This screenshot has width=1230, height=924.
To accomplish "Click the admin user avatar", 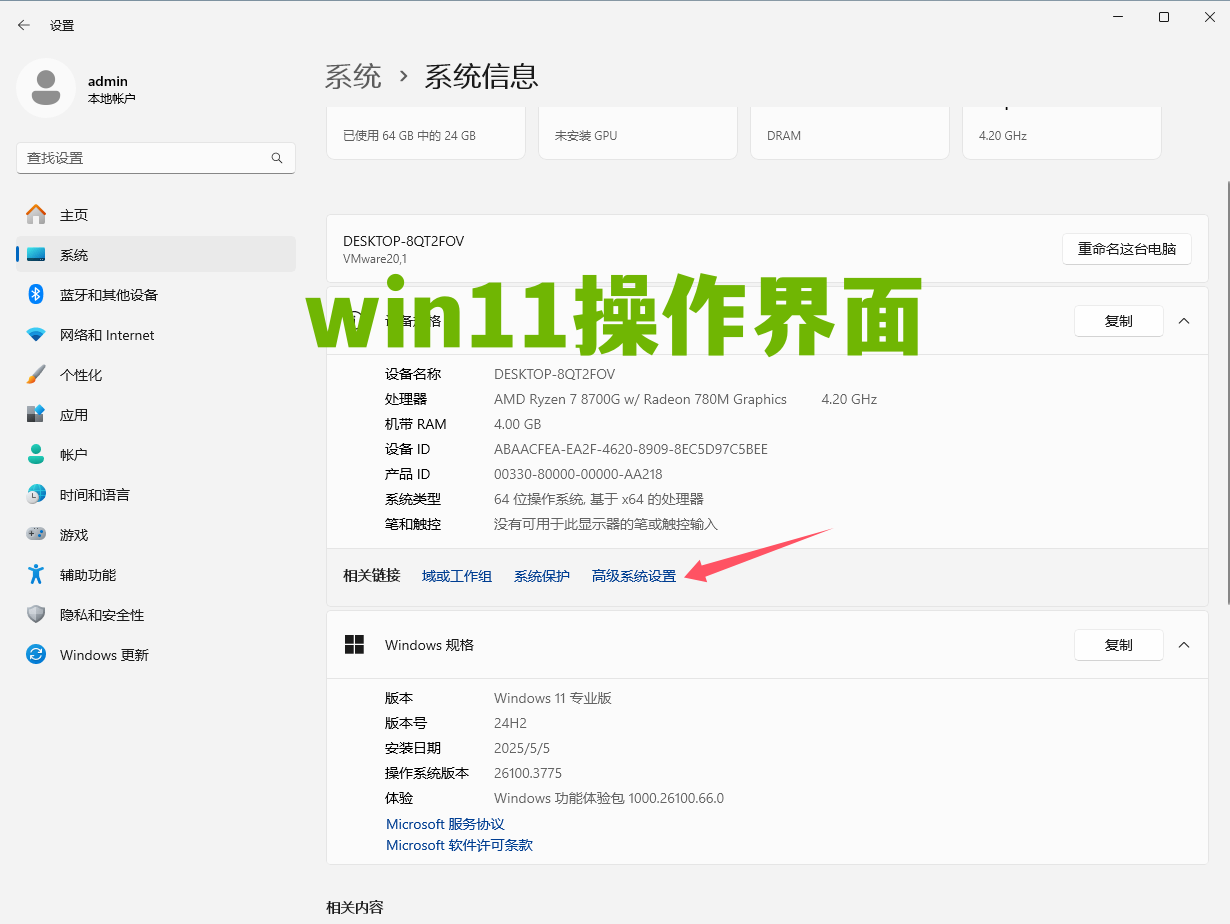I will point(46,88).
